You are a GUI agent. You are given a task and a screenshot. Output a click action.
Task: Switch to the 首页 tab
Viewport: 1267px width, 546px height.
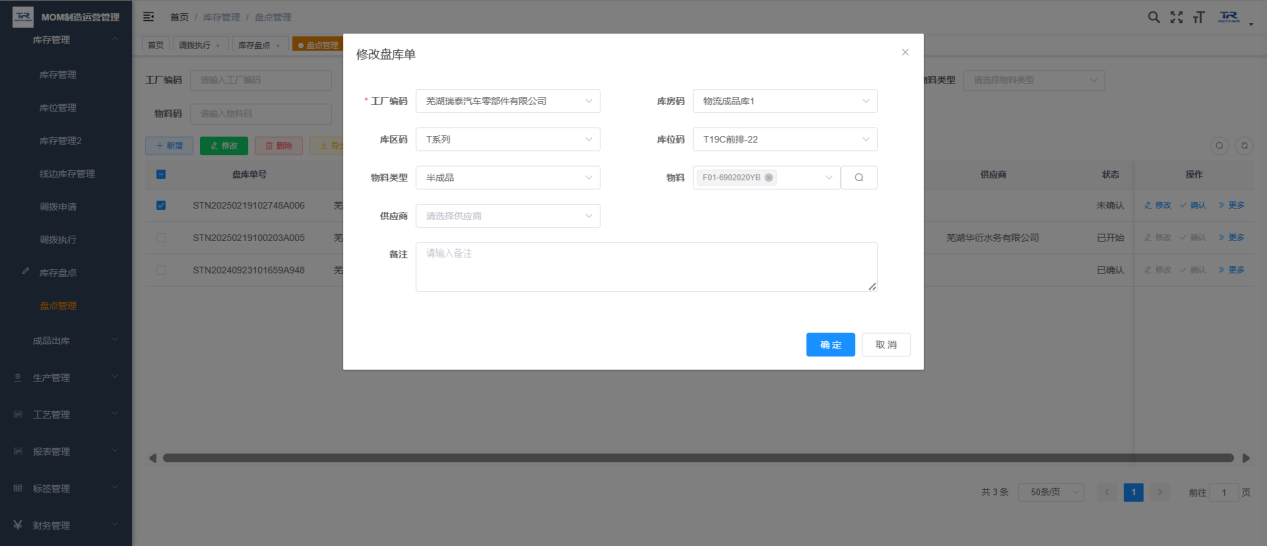[155, 45]
